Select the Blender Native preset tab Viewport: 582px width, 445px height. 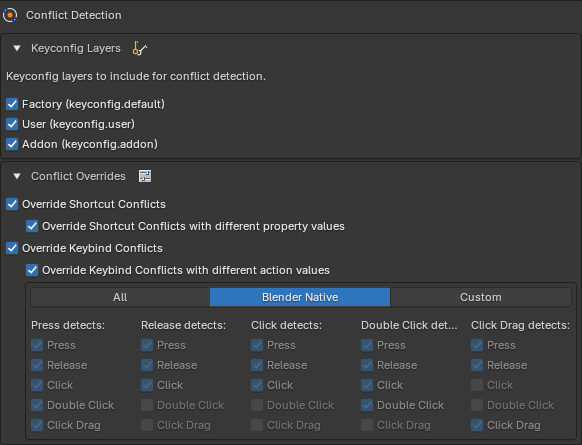coord(300,297)
